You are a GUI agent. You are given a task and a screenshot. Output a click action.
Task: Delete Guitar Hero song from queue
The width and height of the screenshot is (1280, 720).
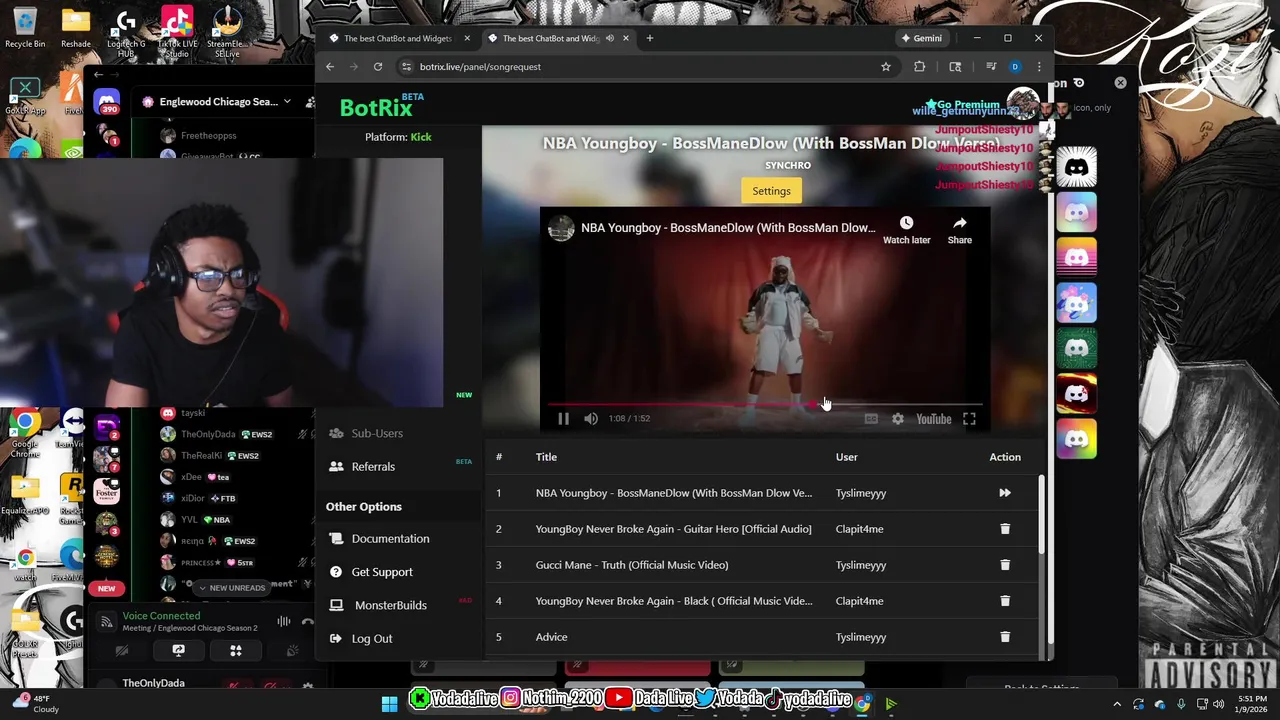tap(1005, 529)
